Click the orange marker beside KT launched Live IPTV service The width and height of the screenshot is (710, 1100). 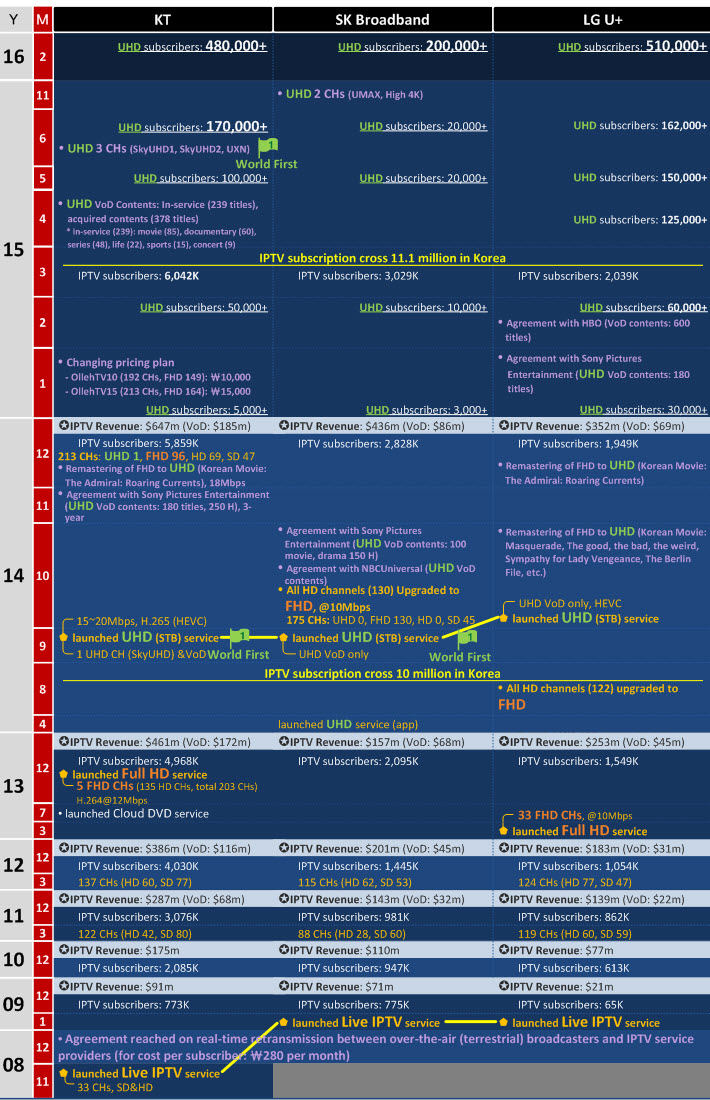64,1073
